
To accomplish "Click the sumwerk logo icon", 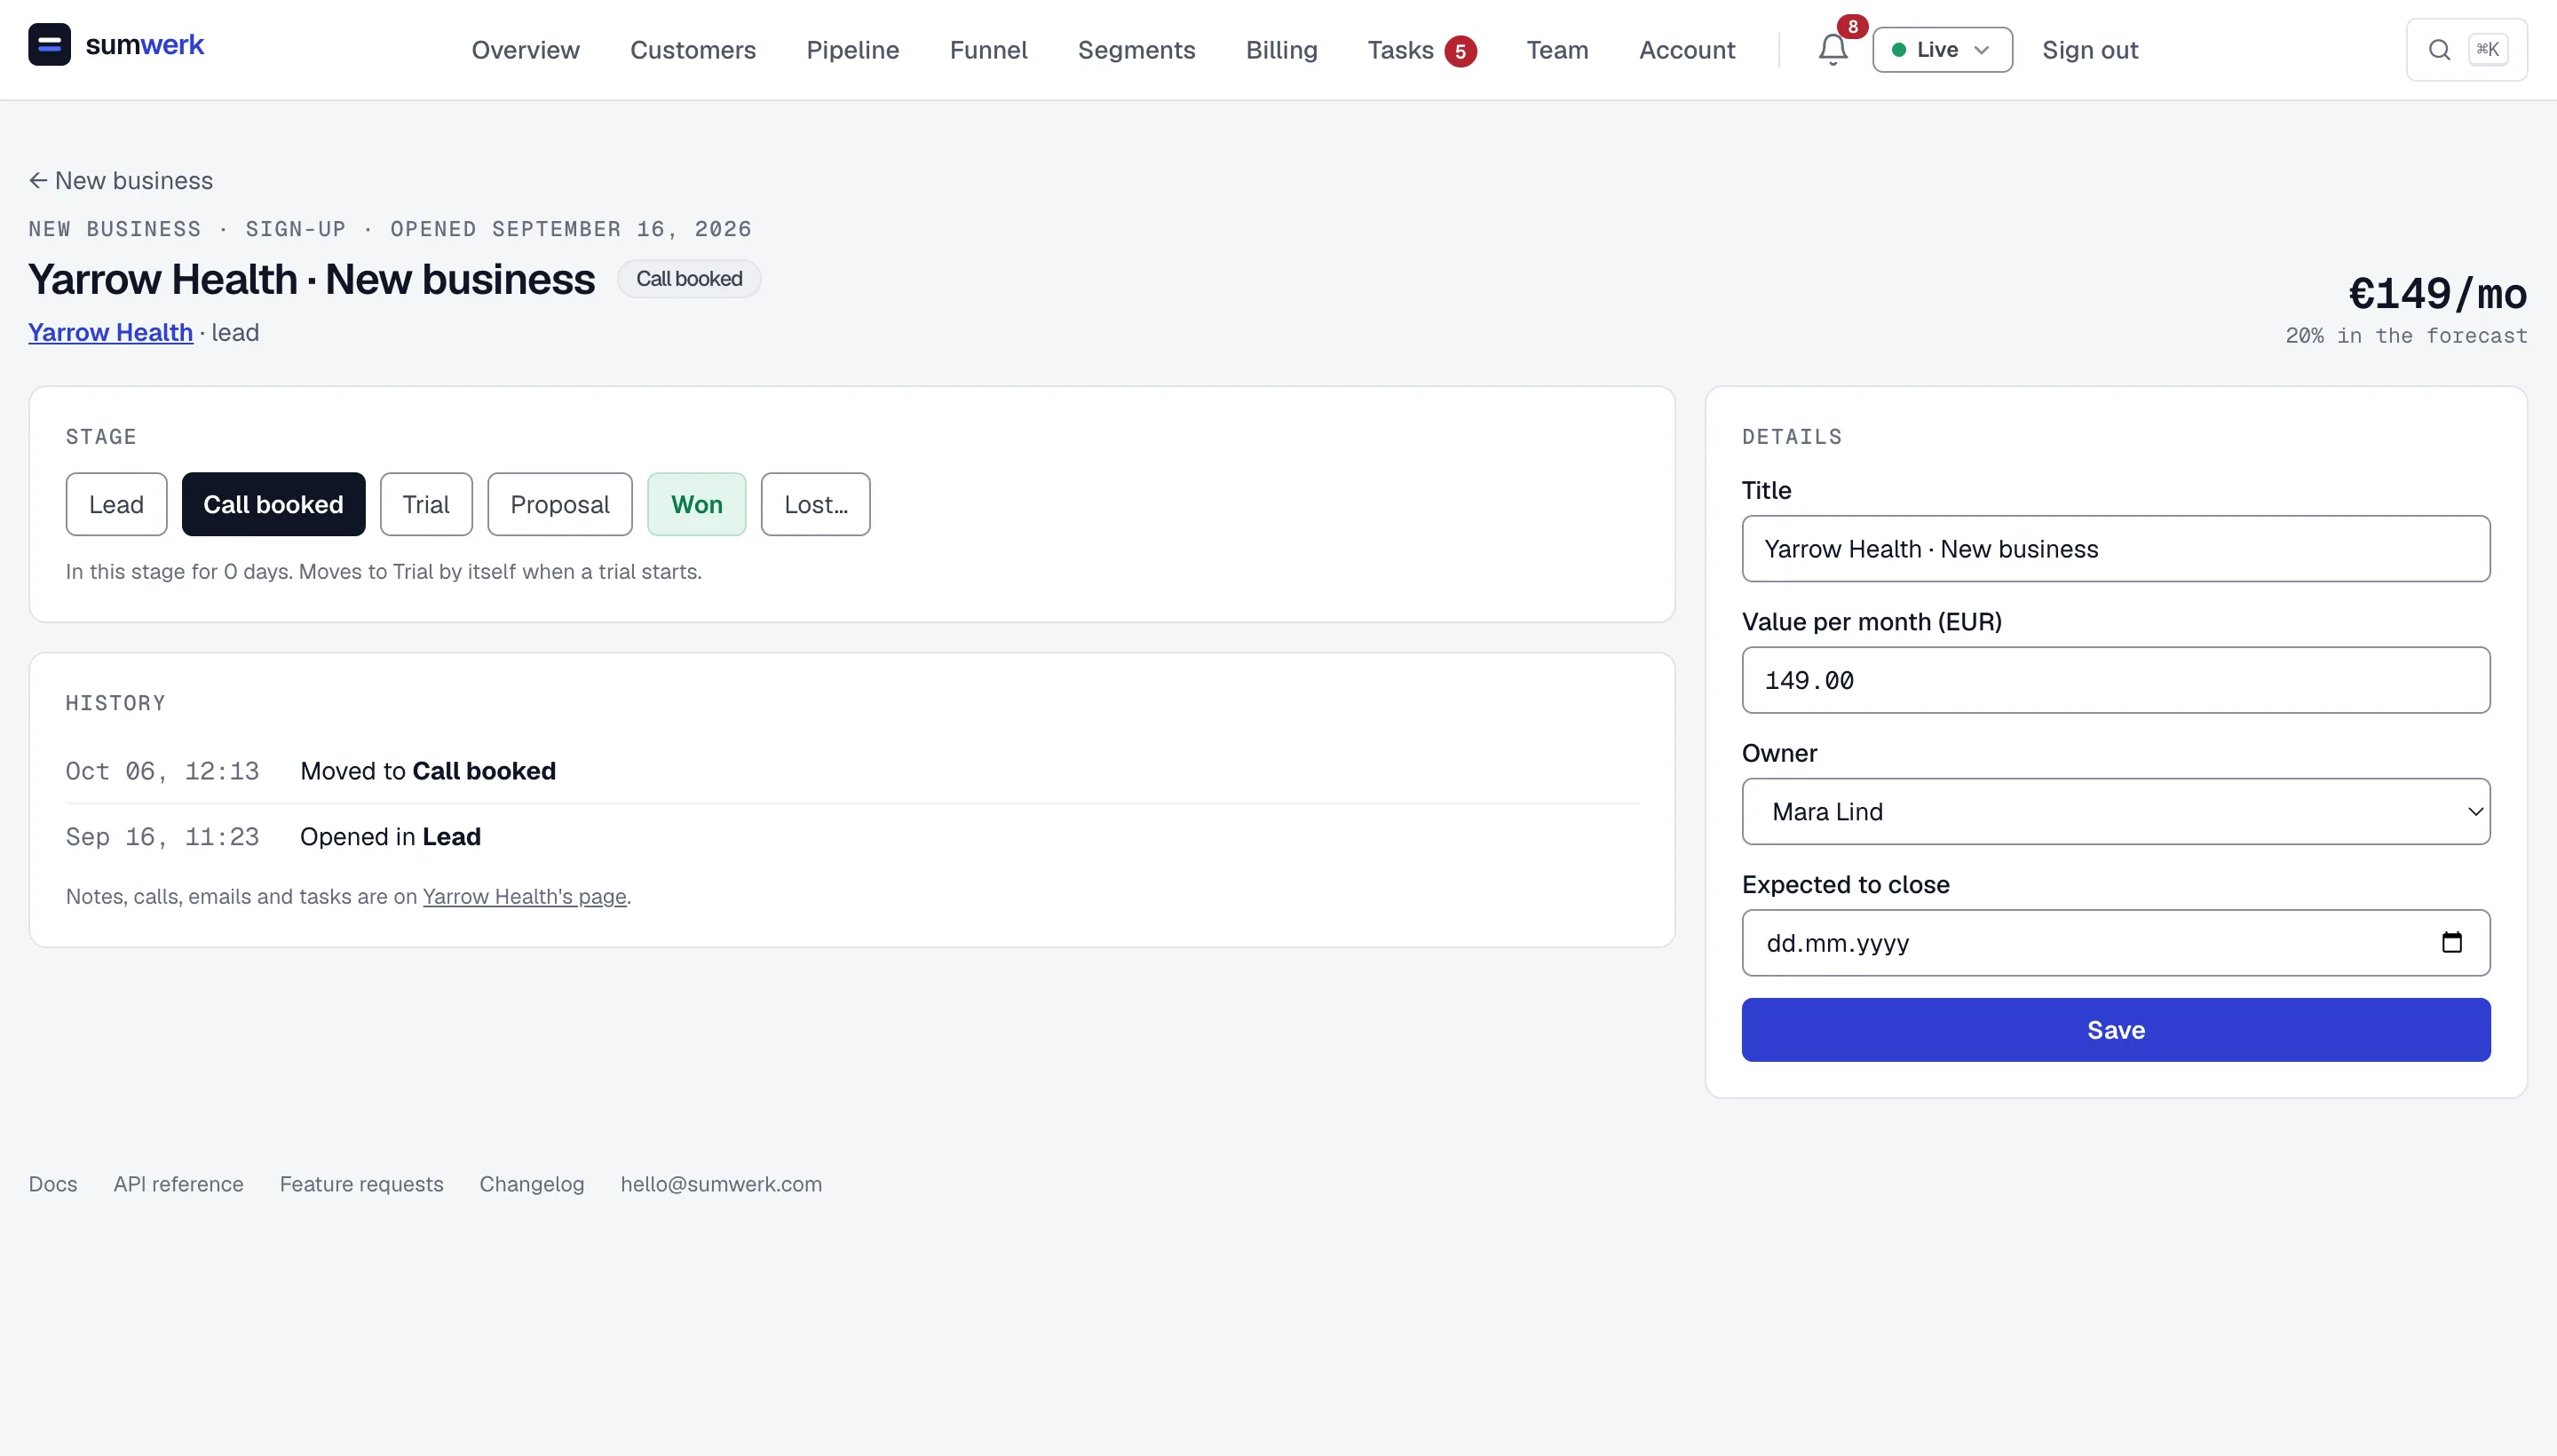I will [x=49, y=45].
